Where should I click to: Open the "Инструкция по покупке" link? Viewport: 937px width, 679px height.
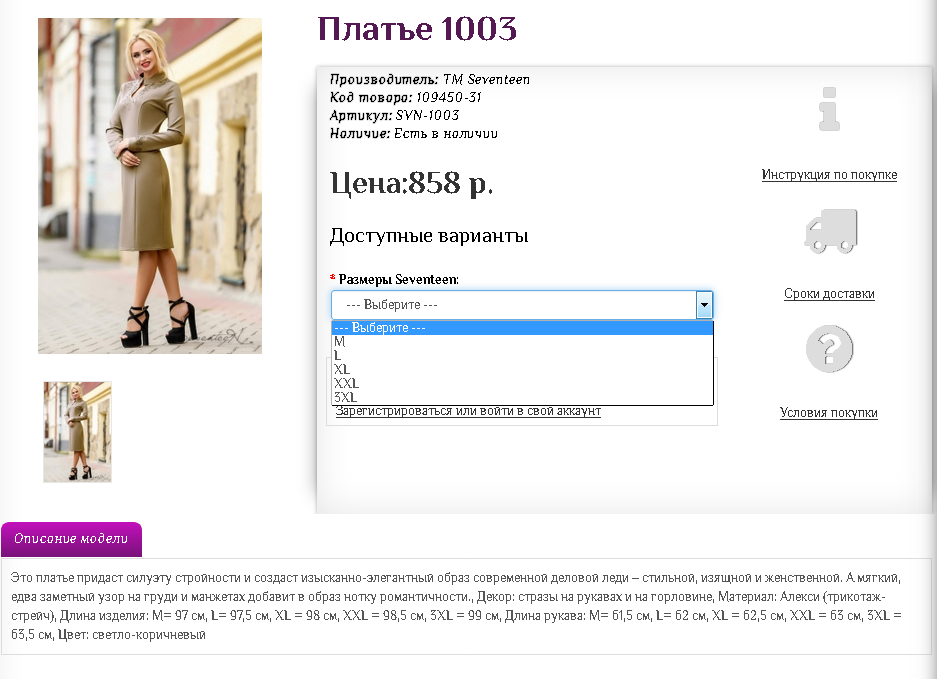[828, 174]
